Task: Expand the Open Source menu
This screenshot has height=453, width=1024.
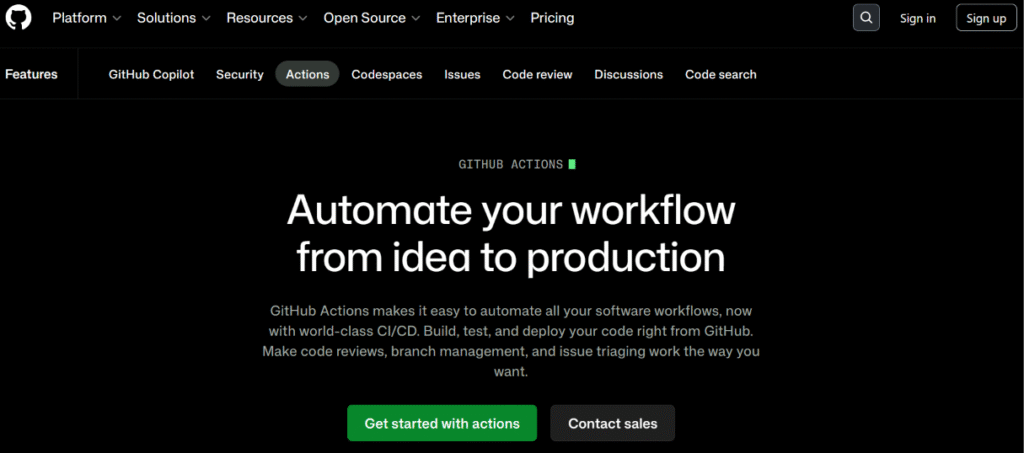Action: coord(372,18)
